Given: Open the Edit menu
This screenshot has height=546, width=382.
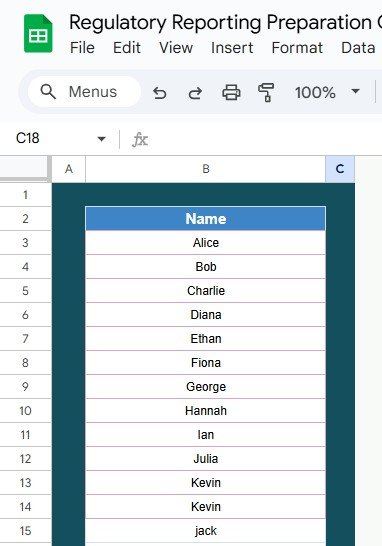Looking at the screenshot, I should pyautogui.click(x=127, y=48).
